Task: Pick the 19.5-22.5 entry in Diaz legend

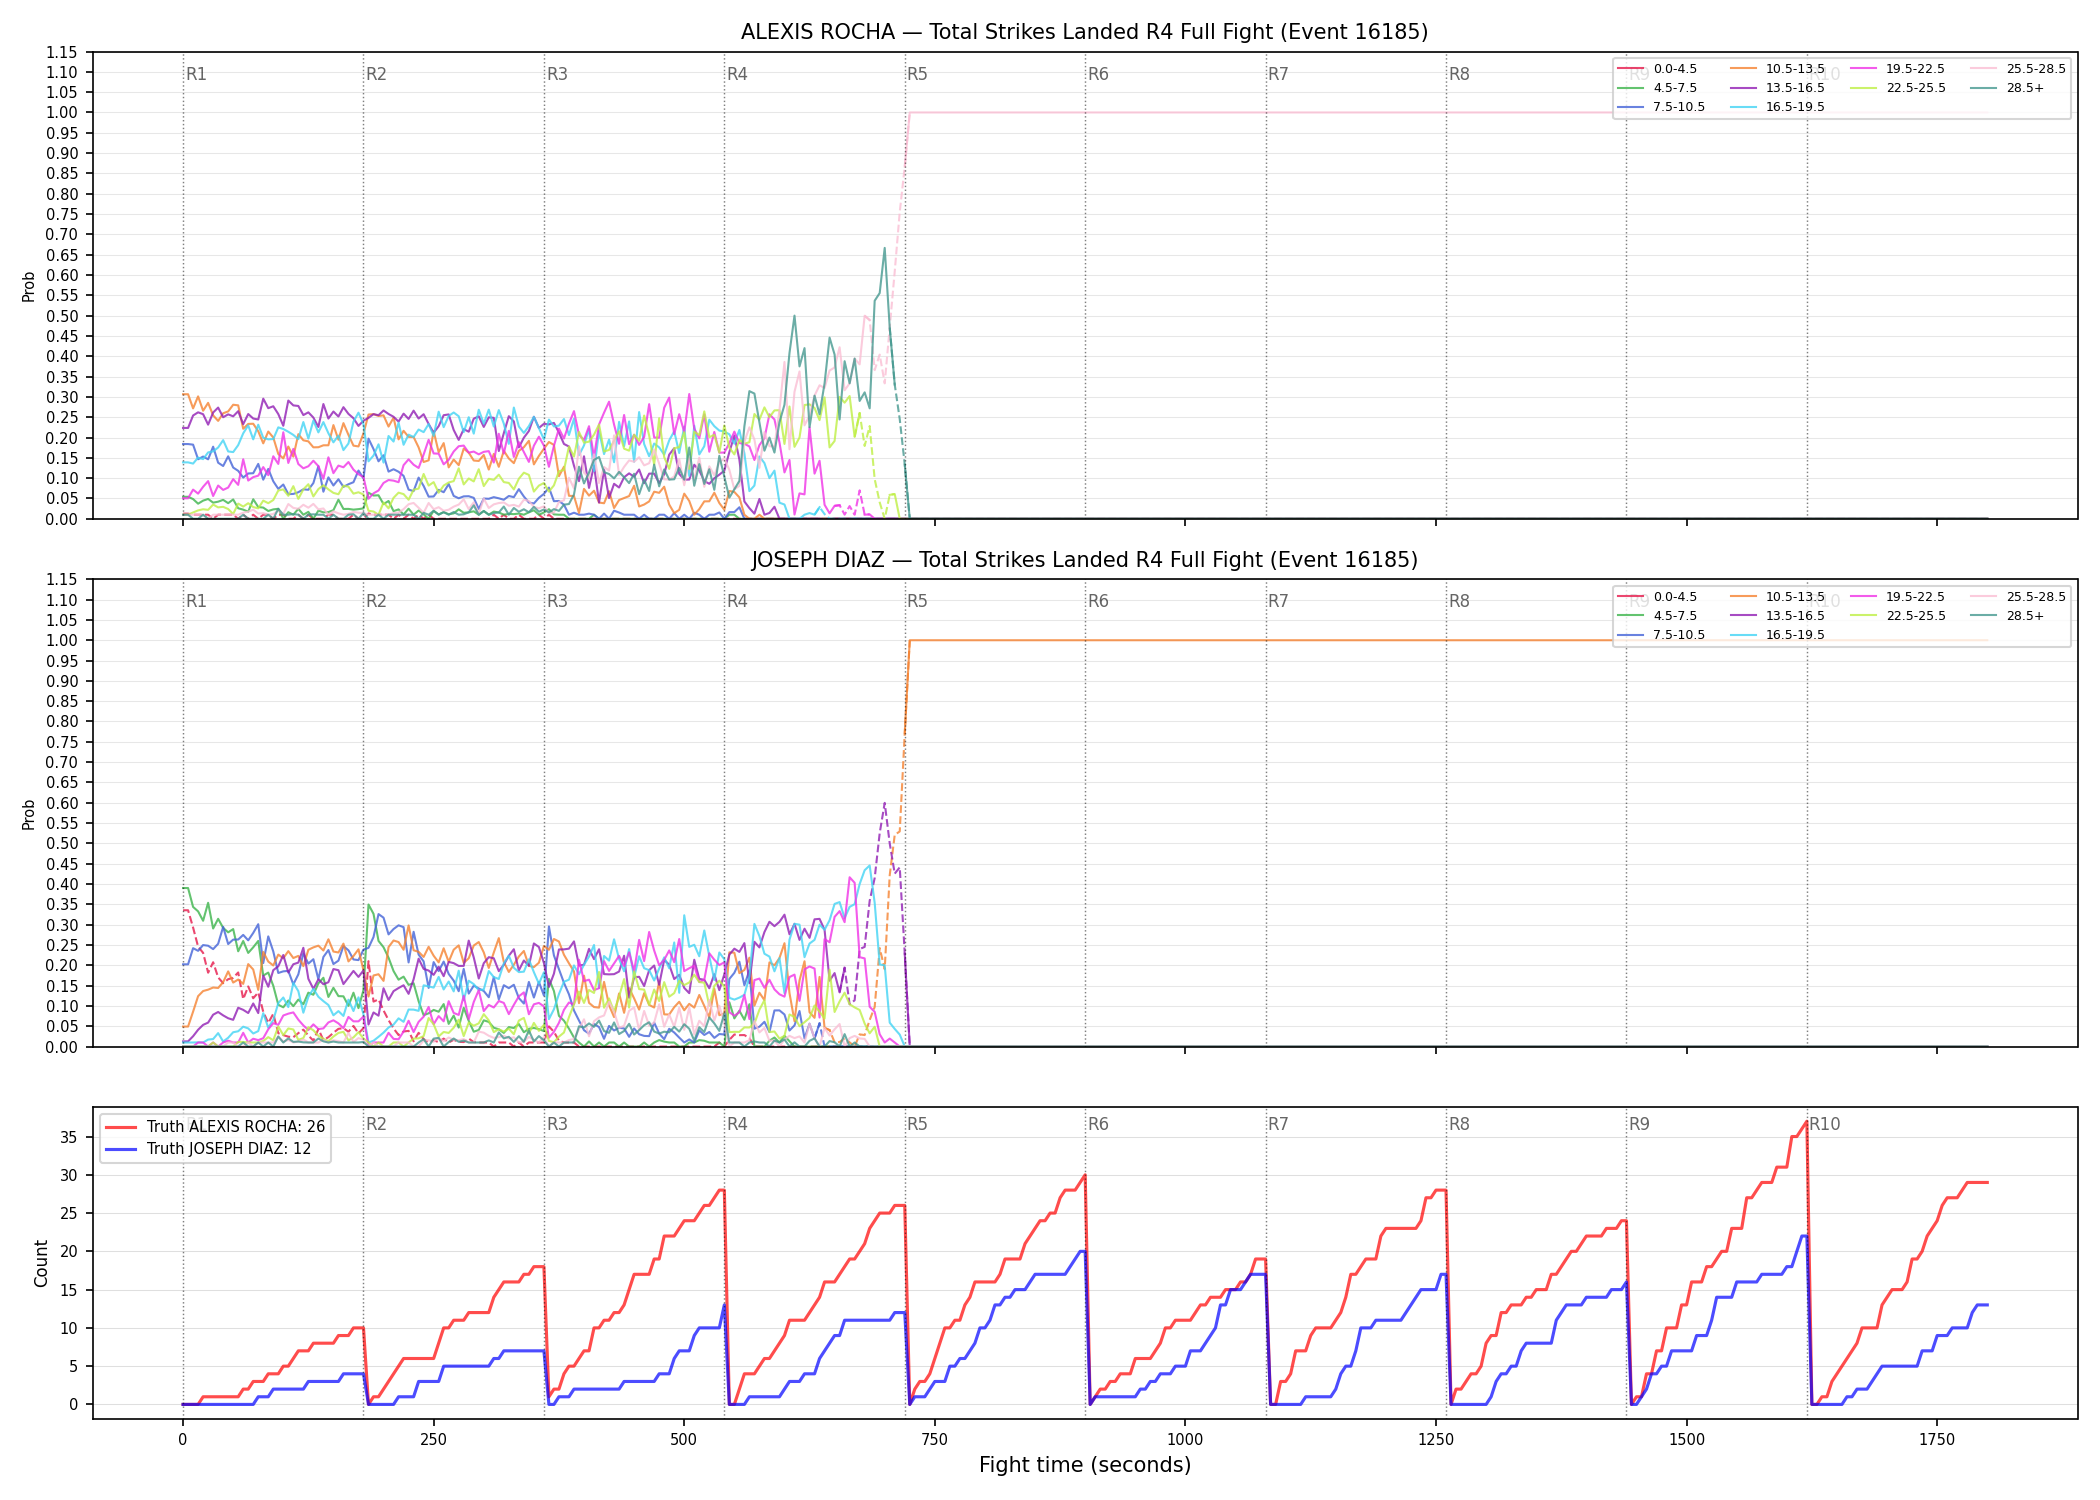Action: 1898,597
